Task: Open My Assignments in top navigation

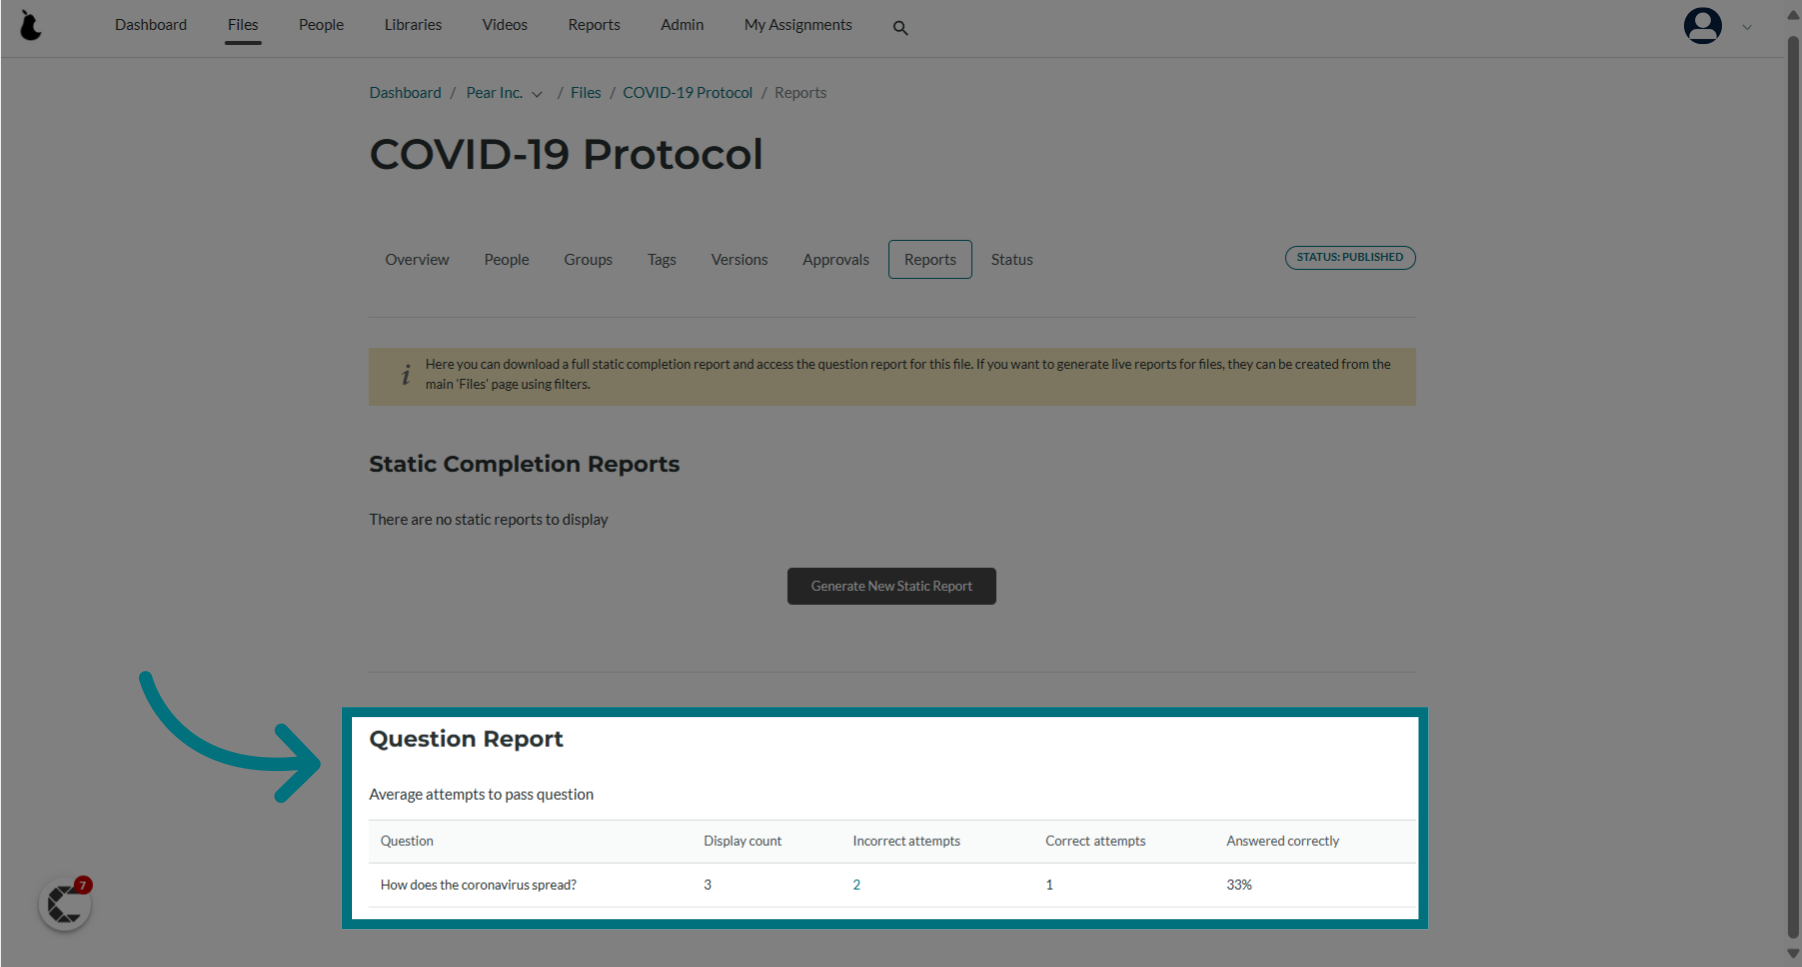Action: [798, 25]
